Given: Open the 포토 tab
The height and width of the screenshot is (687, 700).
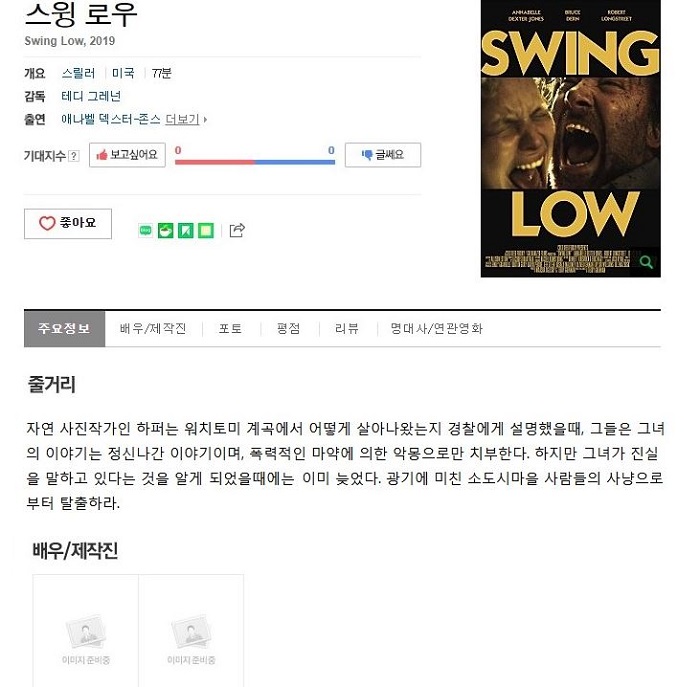Looking at the screenshot, I should [230, 329].
